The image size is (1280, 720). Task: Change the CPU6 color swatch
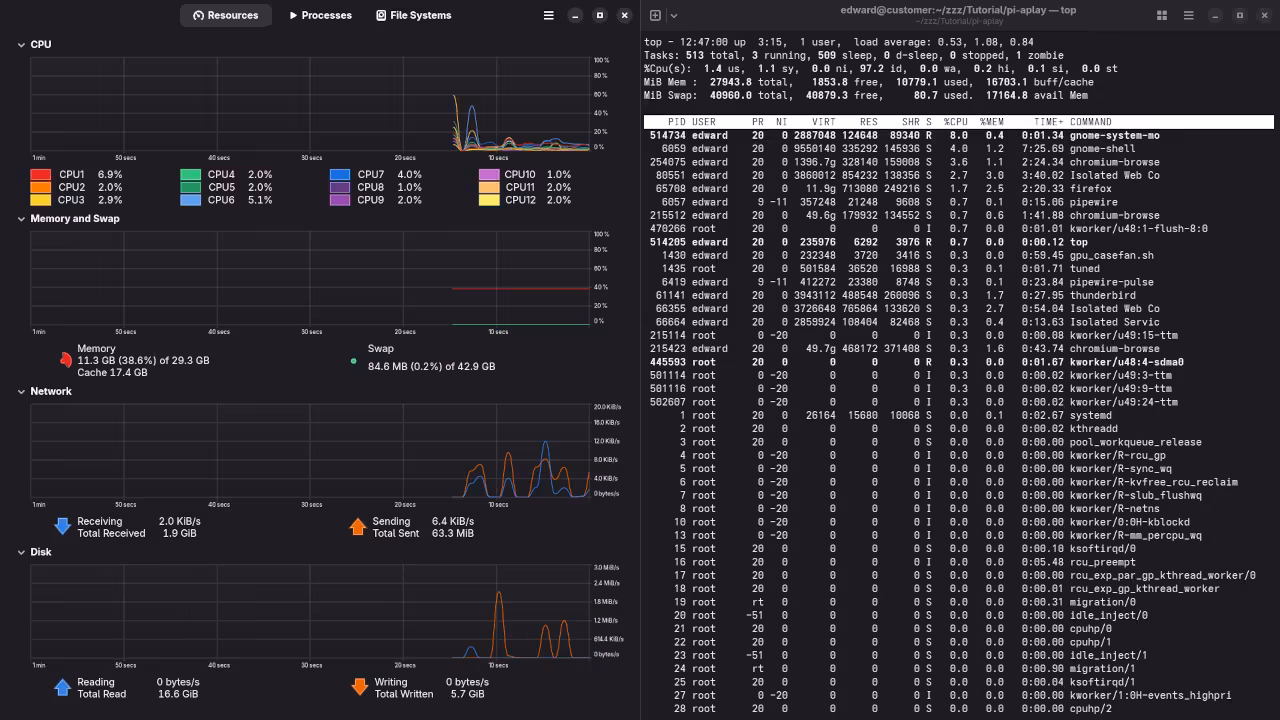[191, 200]
